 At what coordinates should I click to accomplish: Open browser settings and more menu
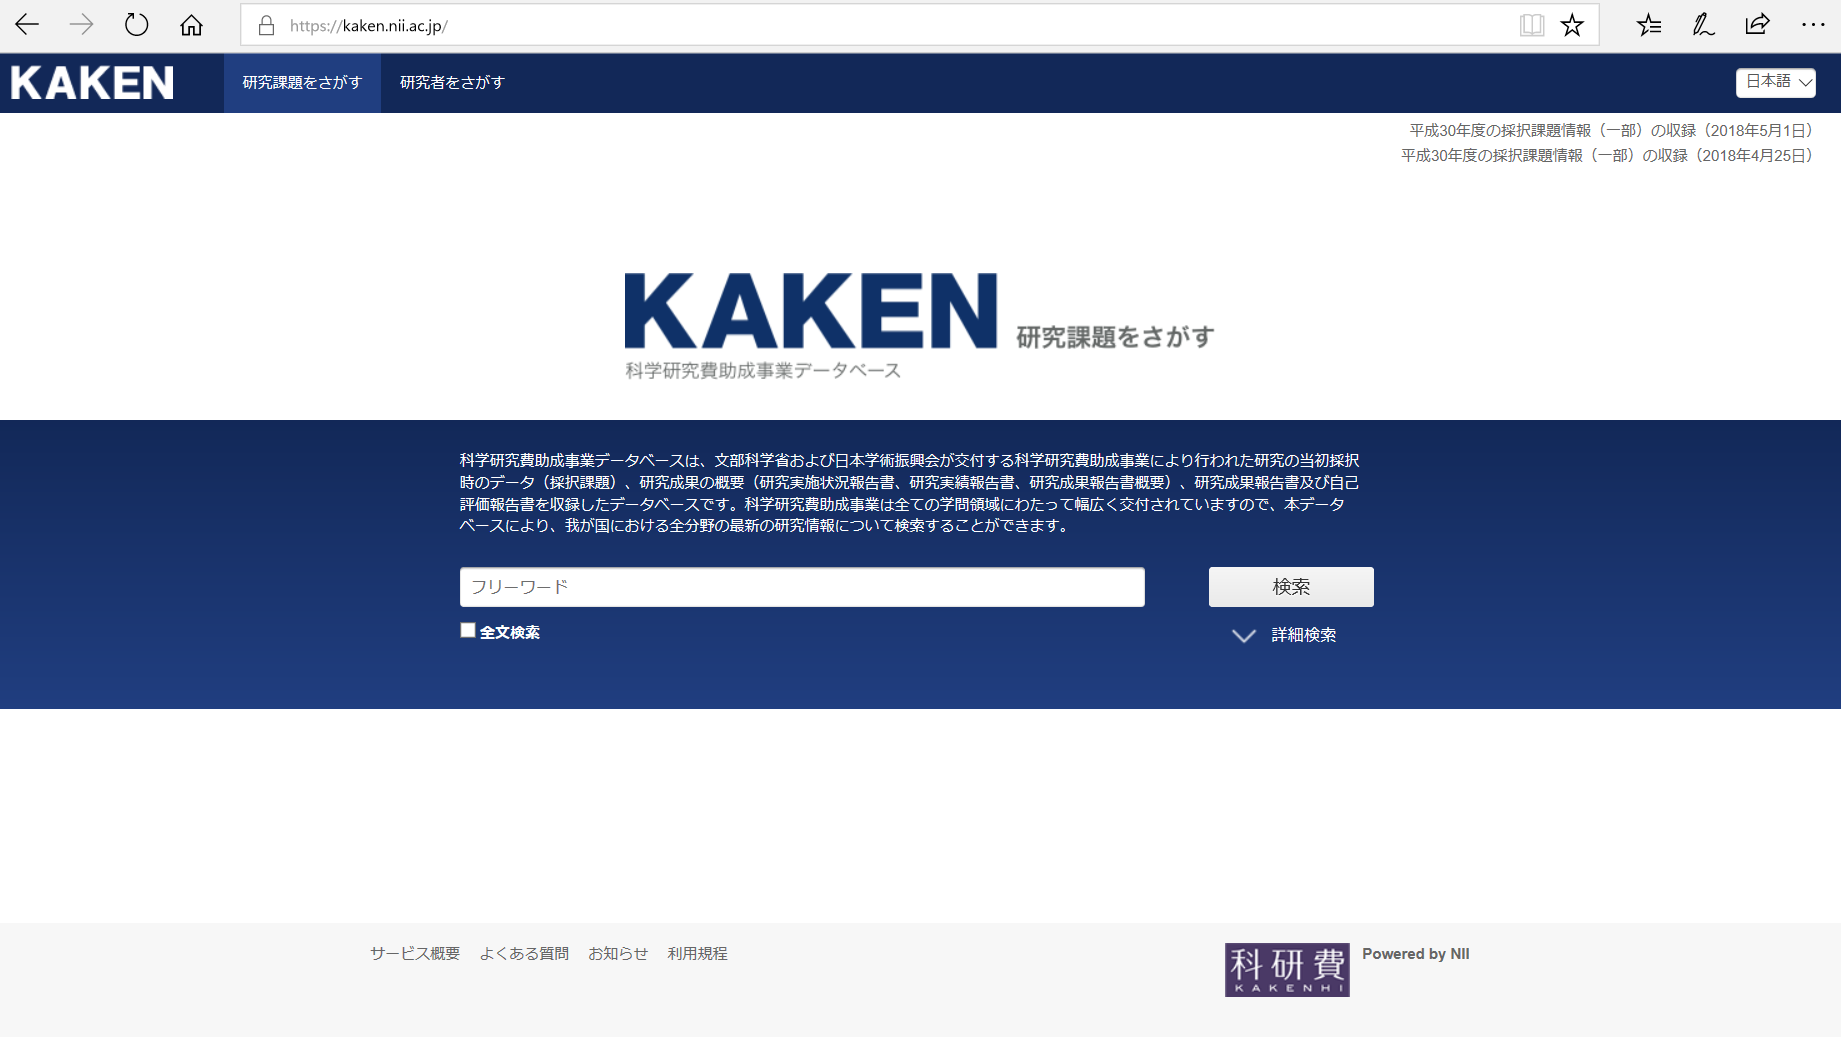[x=1813, y=25]
